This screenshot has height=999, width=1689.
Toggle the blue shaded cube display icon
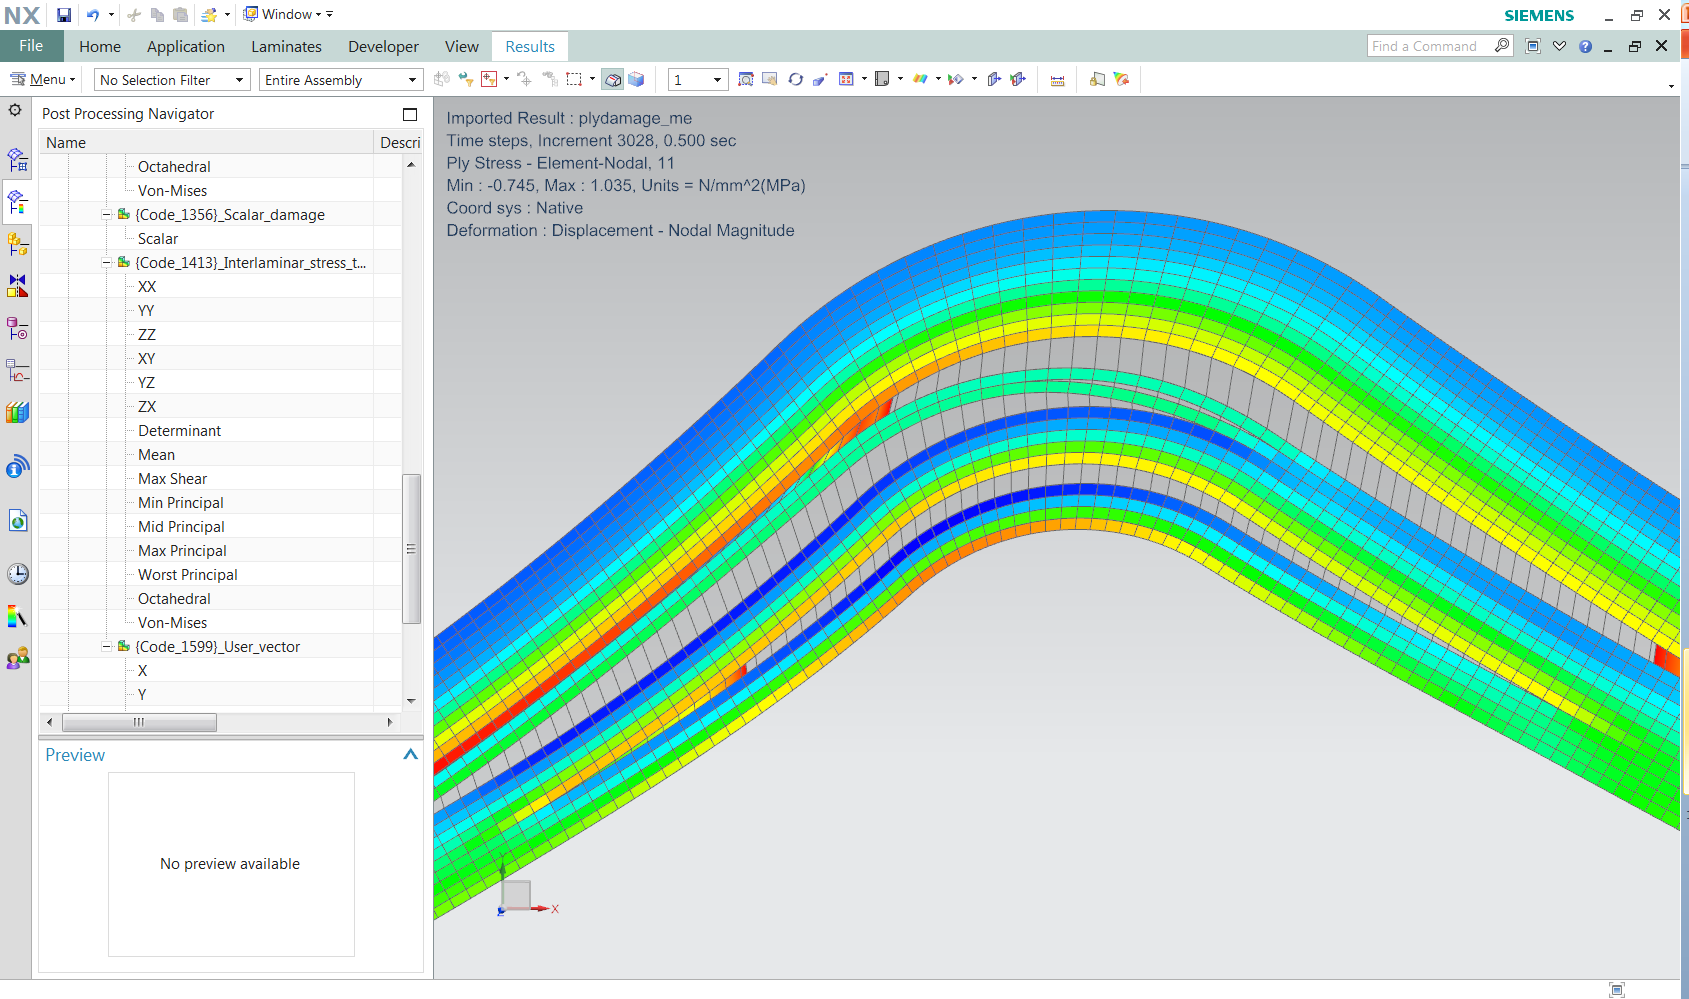[636, 79]
